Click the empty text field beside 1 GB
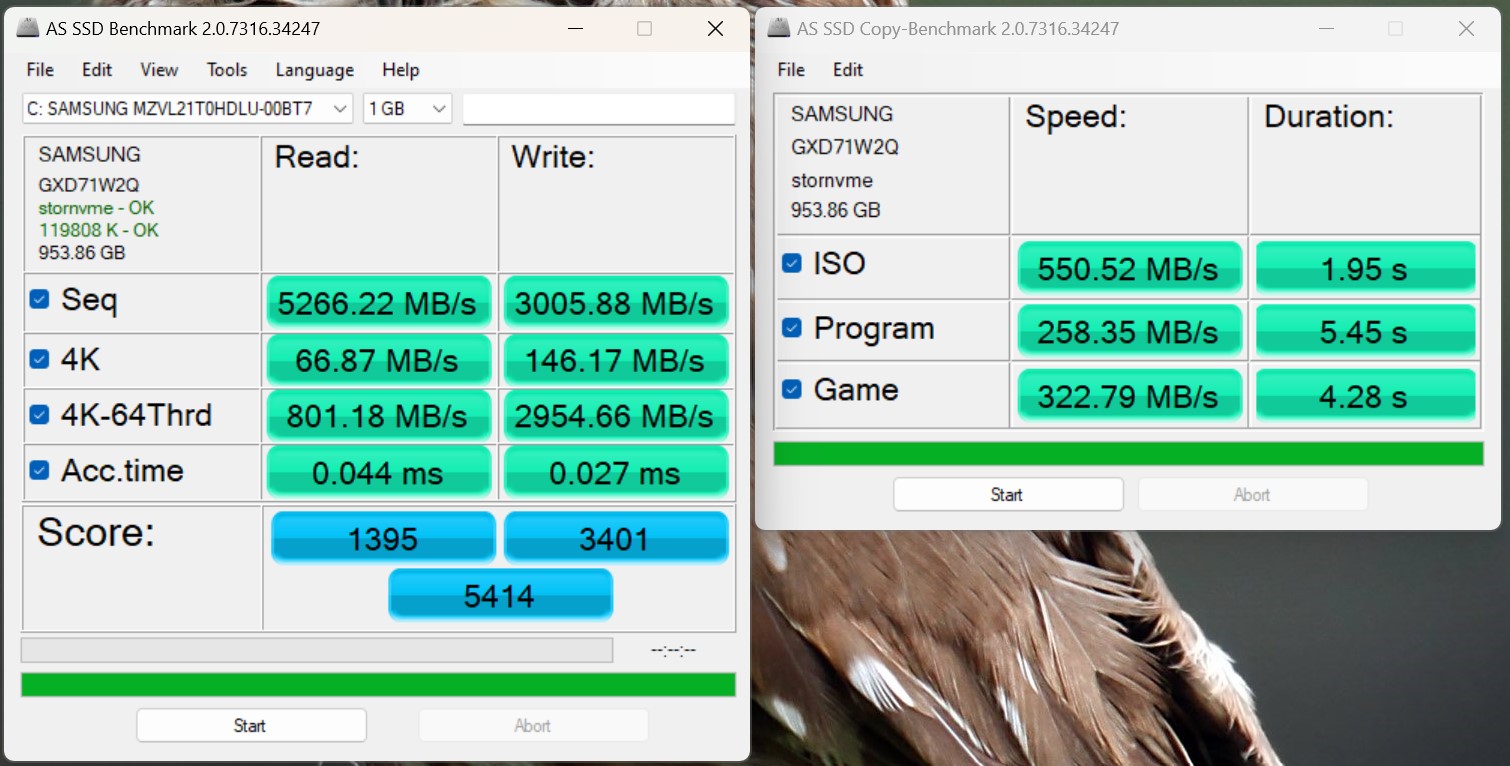This screenshot has height=766, width=1510. [x=598, y=109]
